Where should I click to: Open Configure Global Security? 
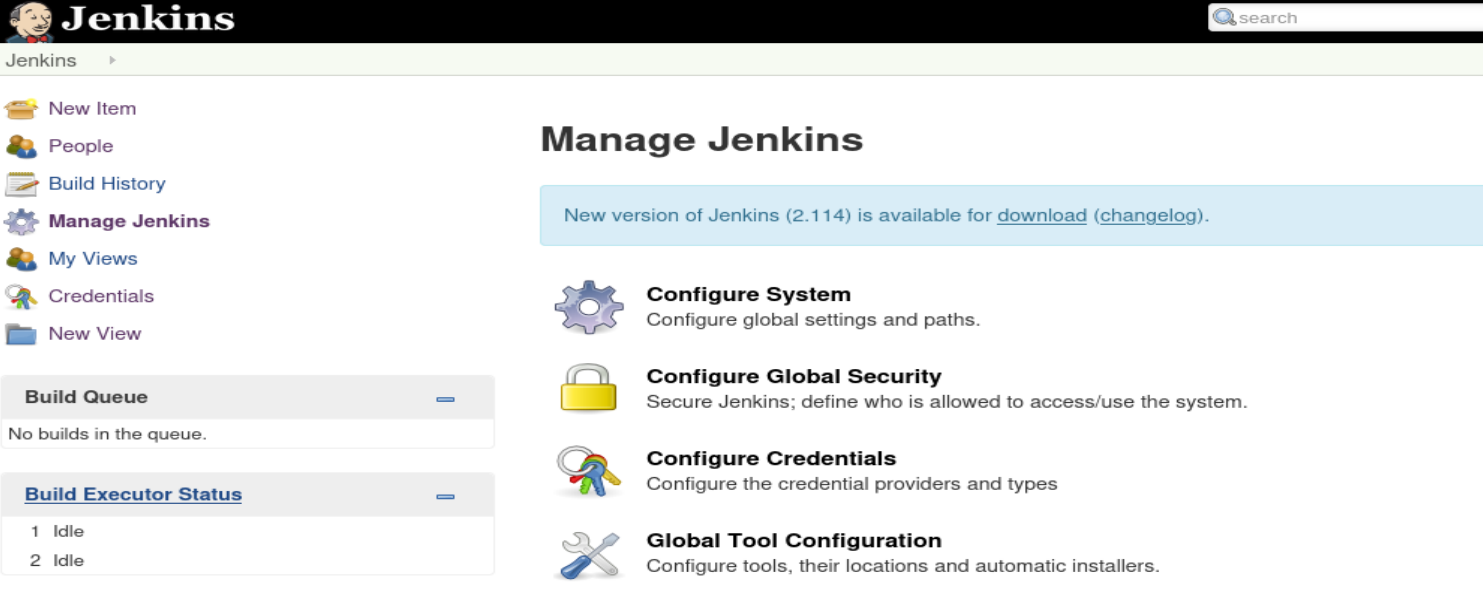pos(794,376)
